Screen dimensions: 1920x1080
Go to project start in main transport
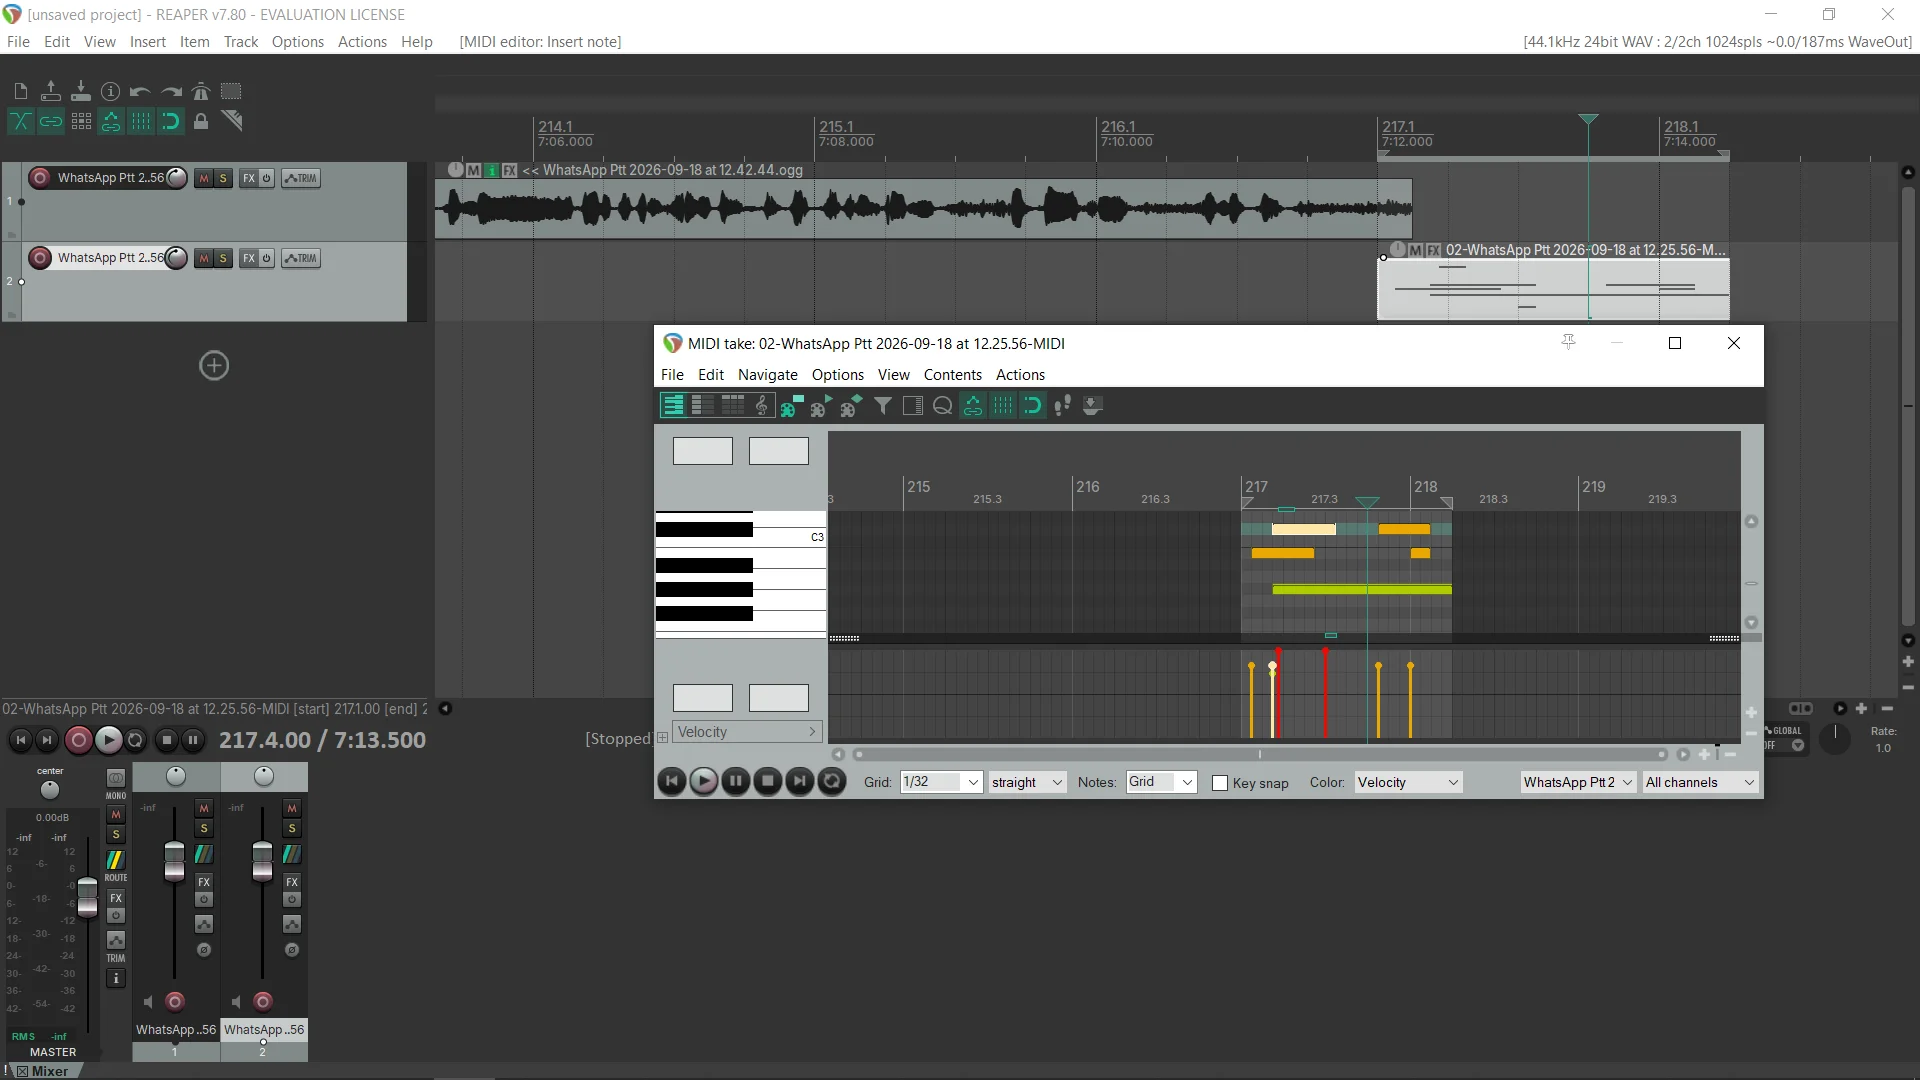pos(20,740)
